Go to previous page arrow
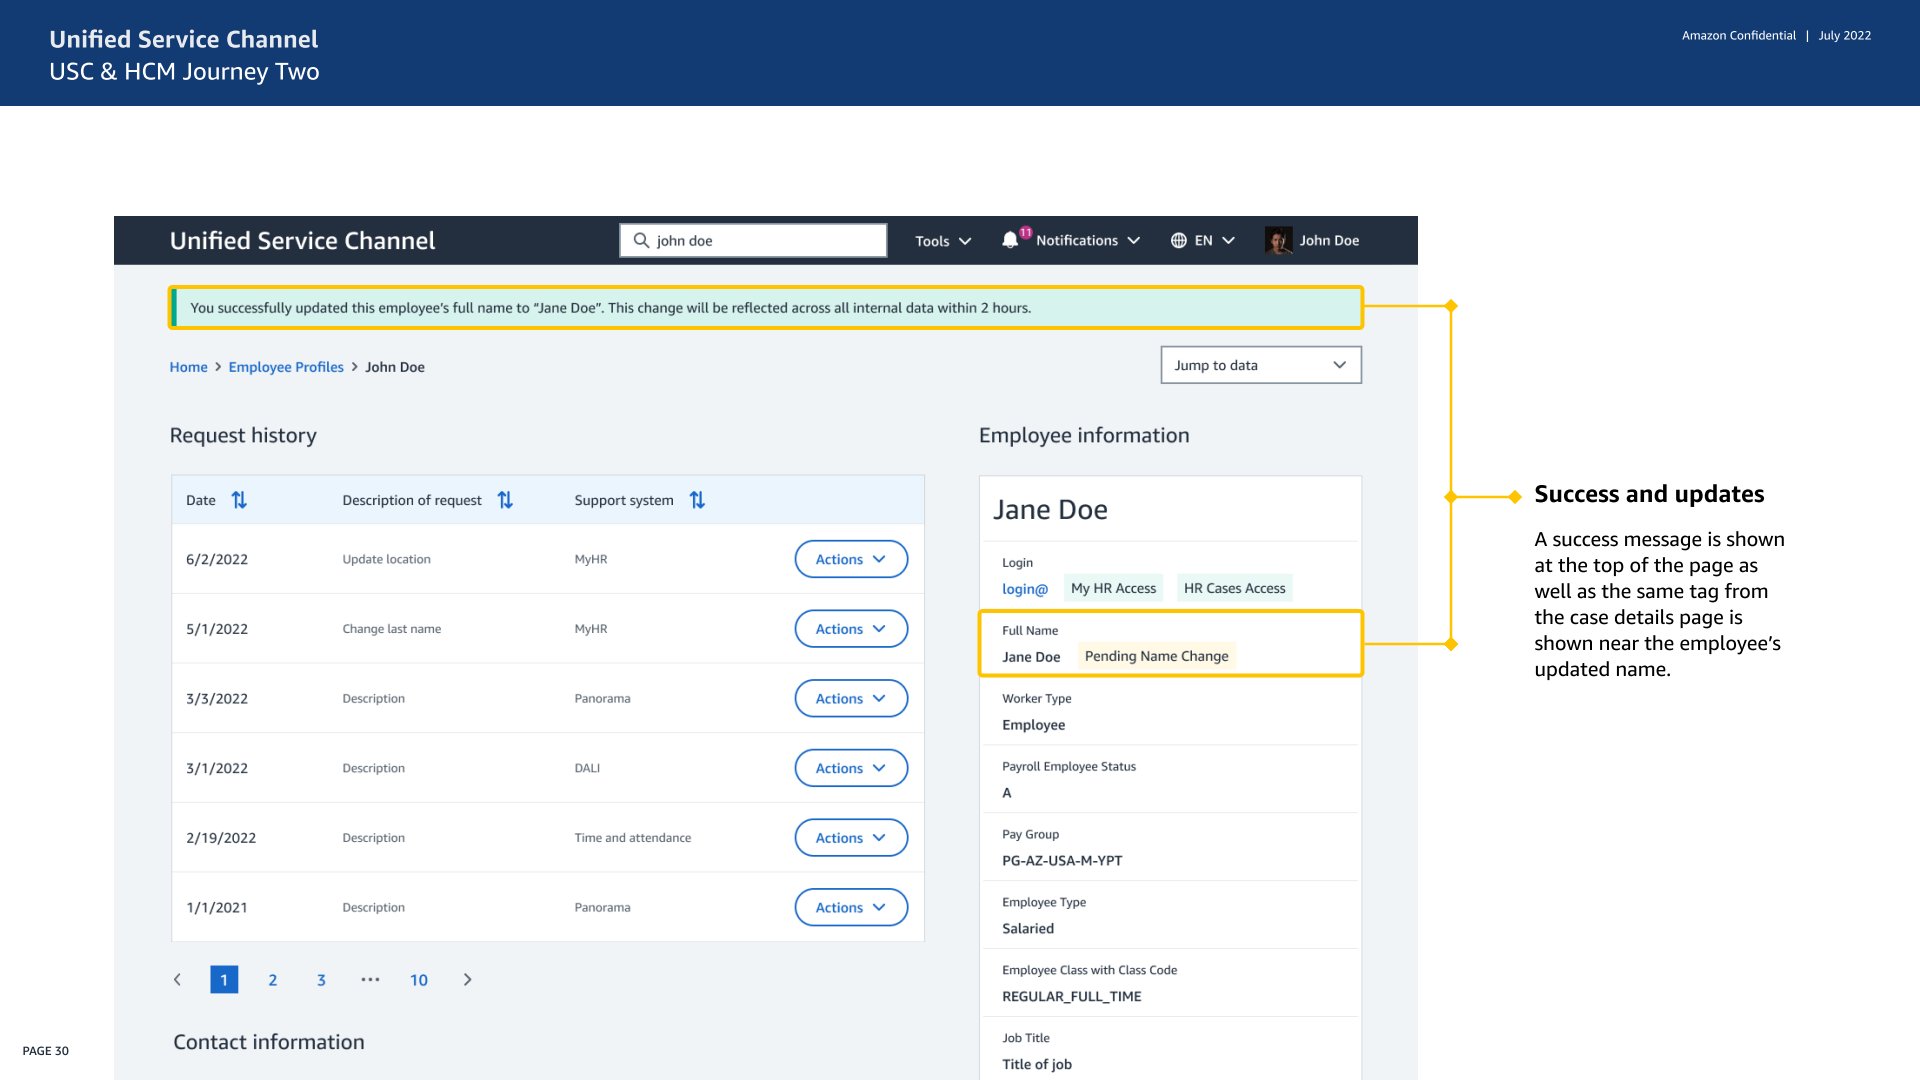 point(178,980)
